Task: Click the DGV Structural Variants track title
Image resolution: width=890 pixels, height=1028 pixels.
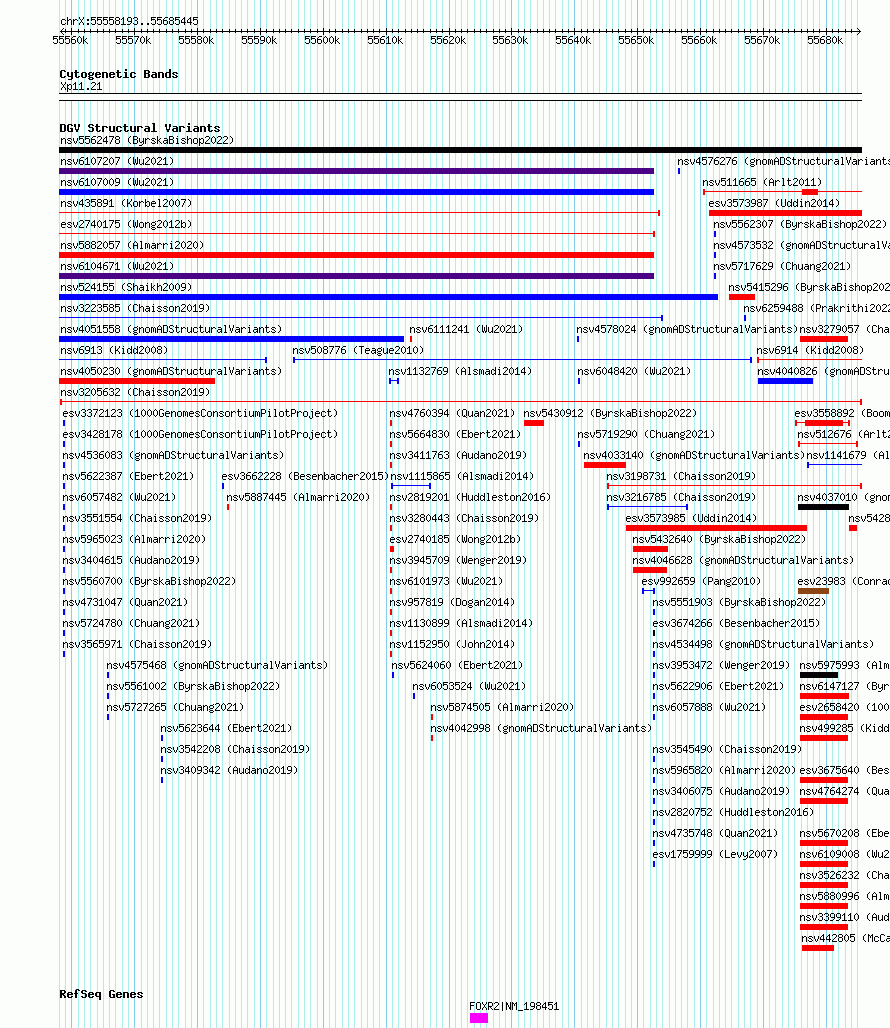Action: pos(140,128)
